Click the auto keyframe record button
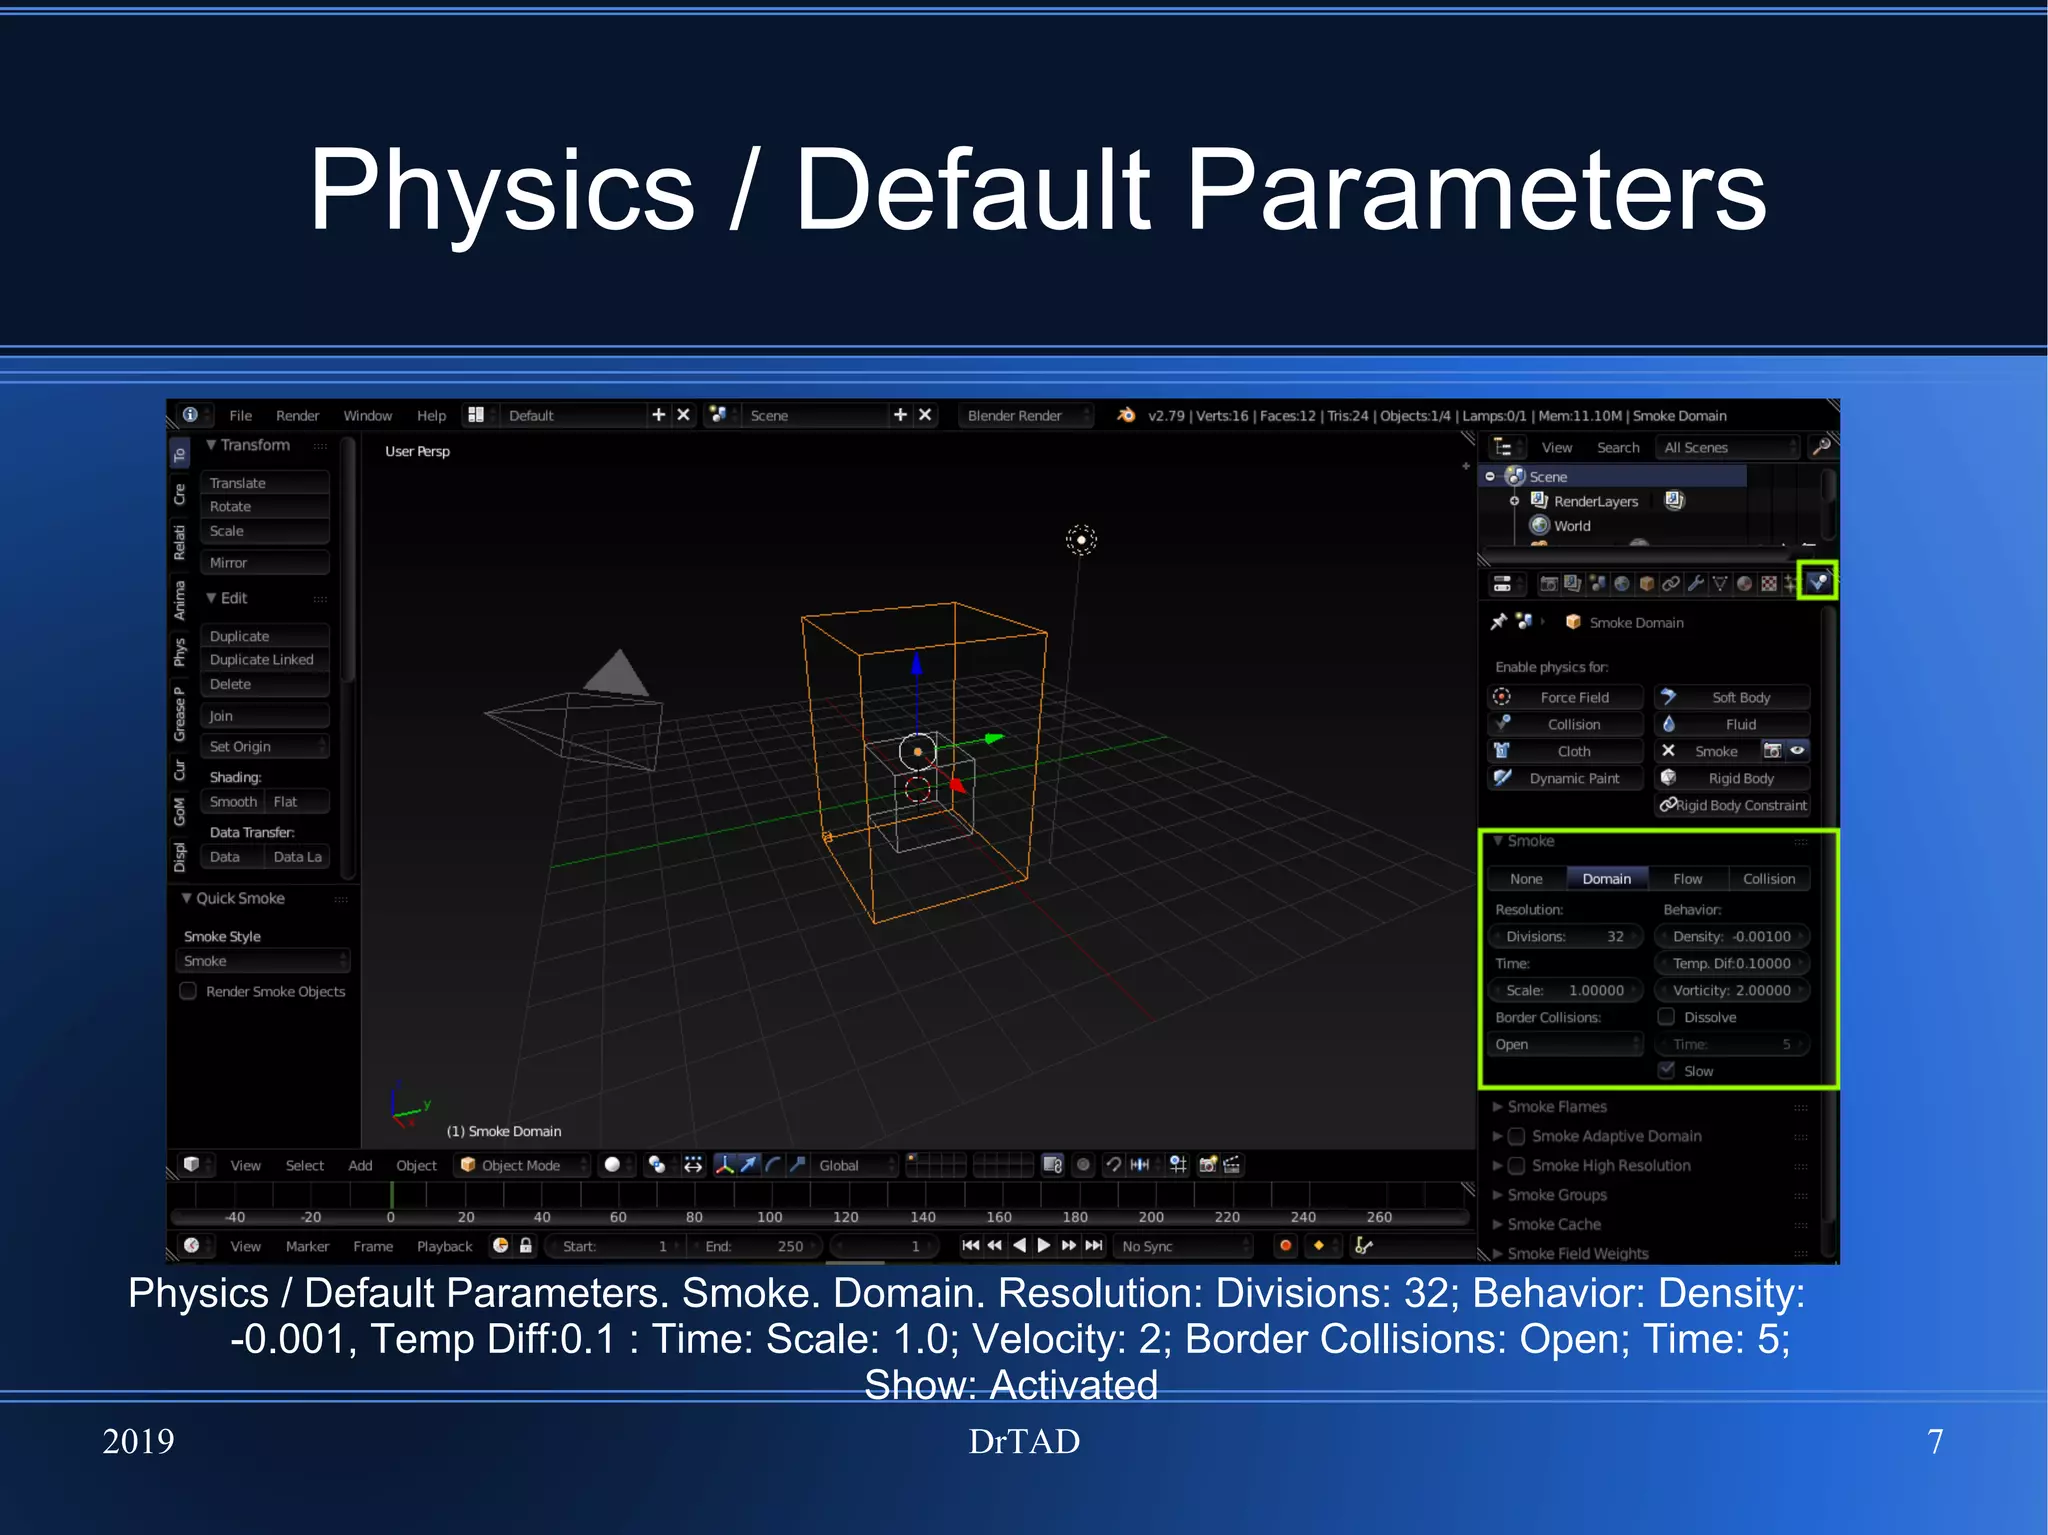Screen dimensions: 2048x1535 [x=1286, y=1246]
